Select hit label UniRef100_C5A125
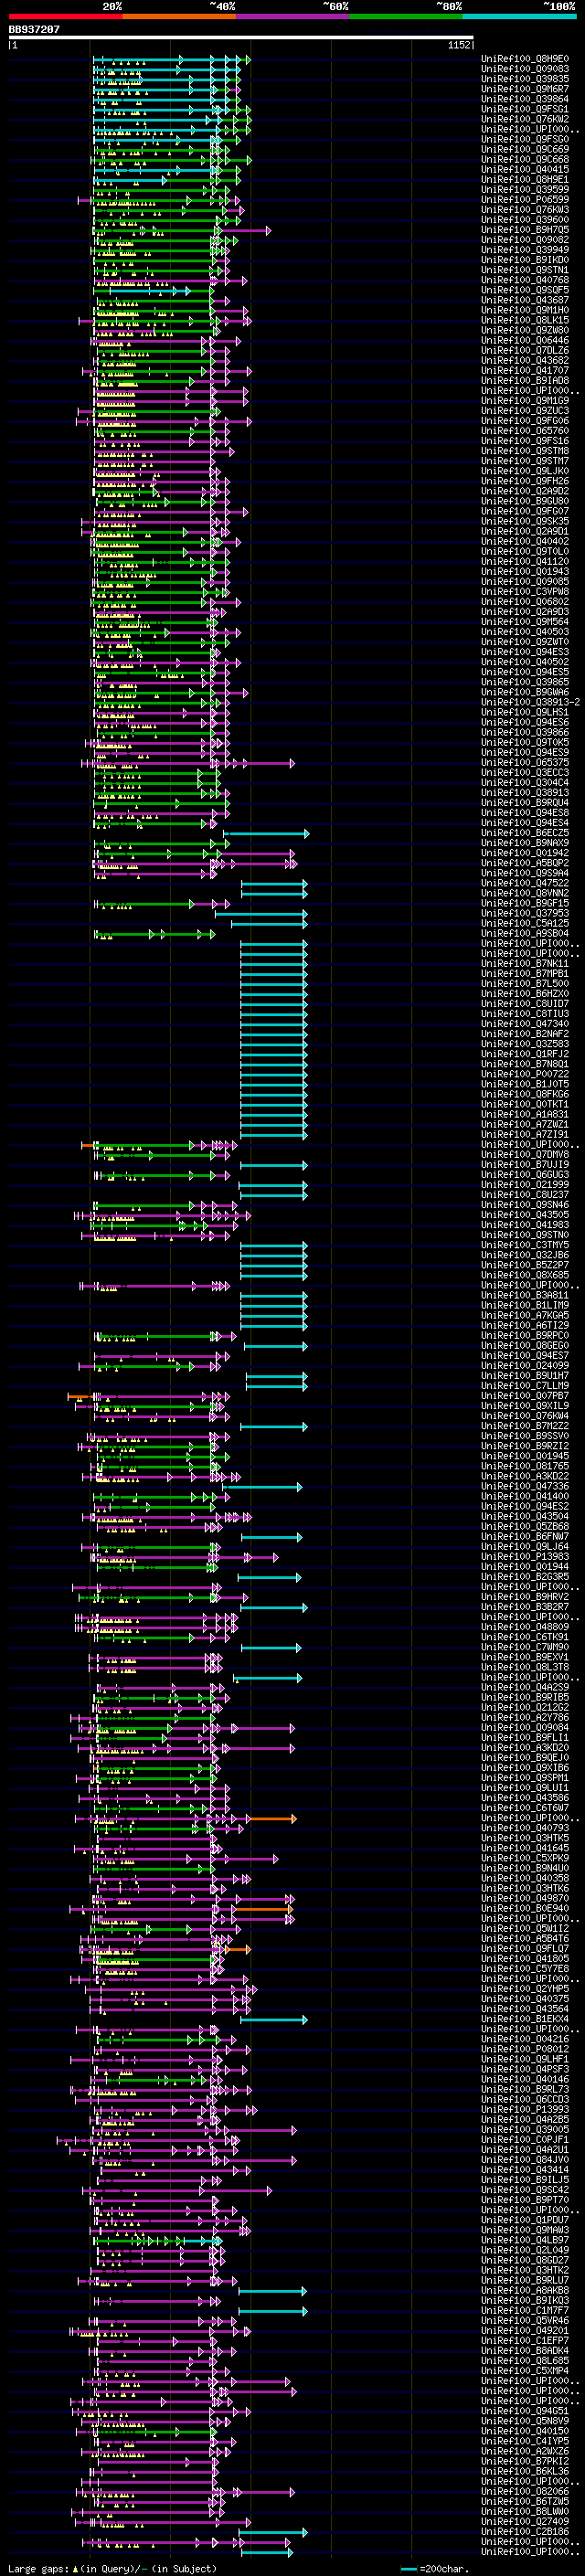Screen dimensions: 585x2576 525,923
